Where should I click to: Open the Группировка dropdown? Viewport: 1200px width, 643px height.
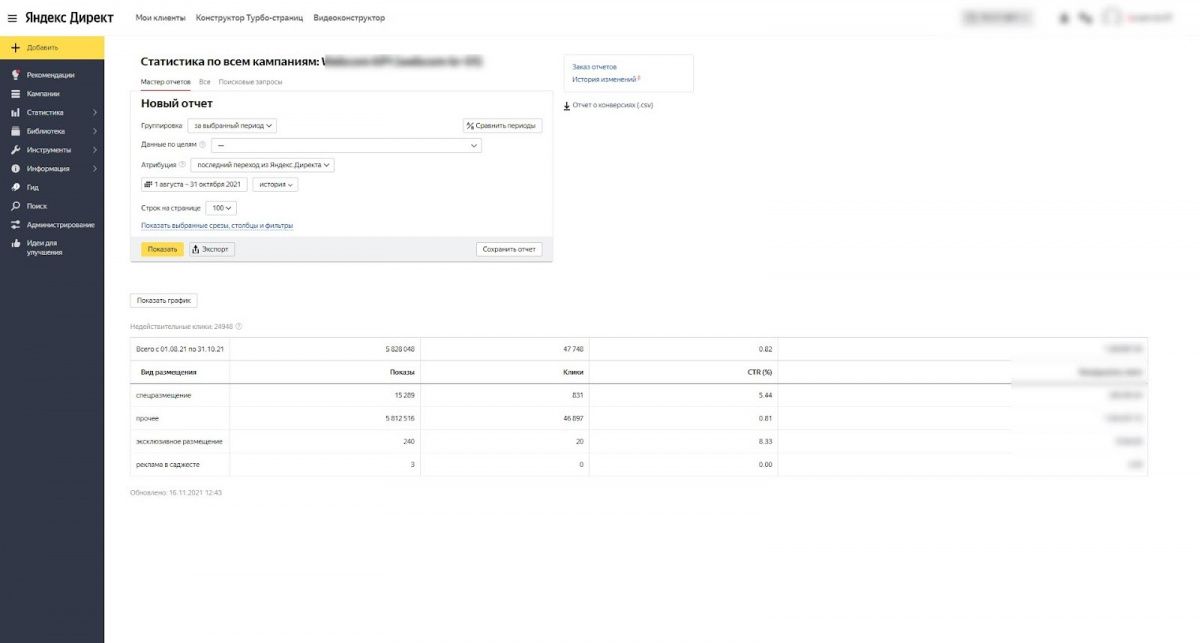[x=232, y=126]
